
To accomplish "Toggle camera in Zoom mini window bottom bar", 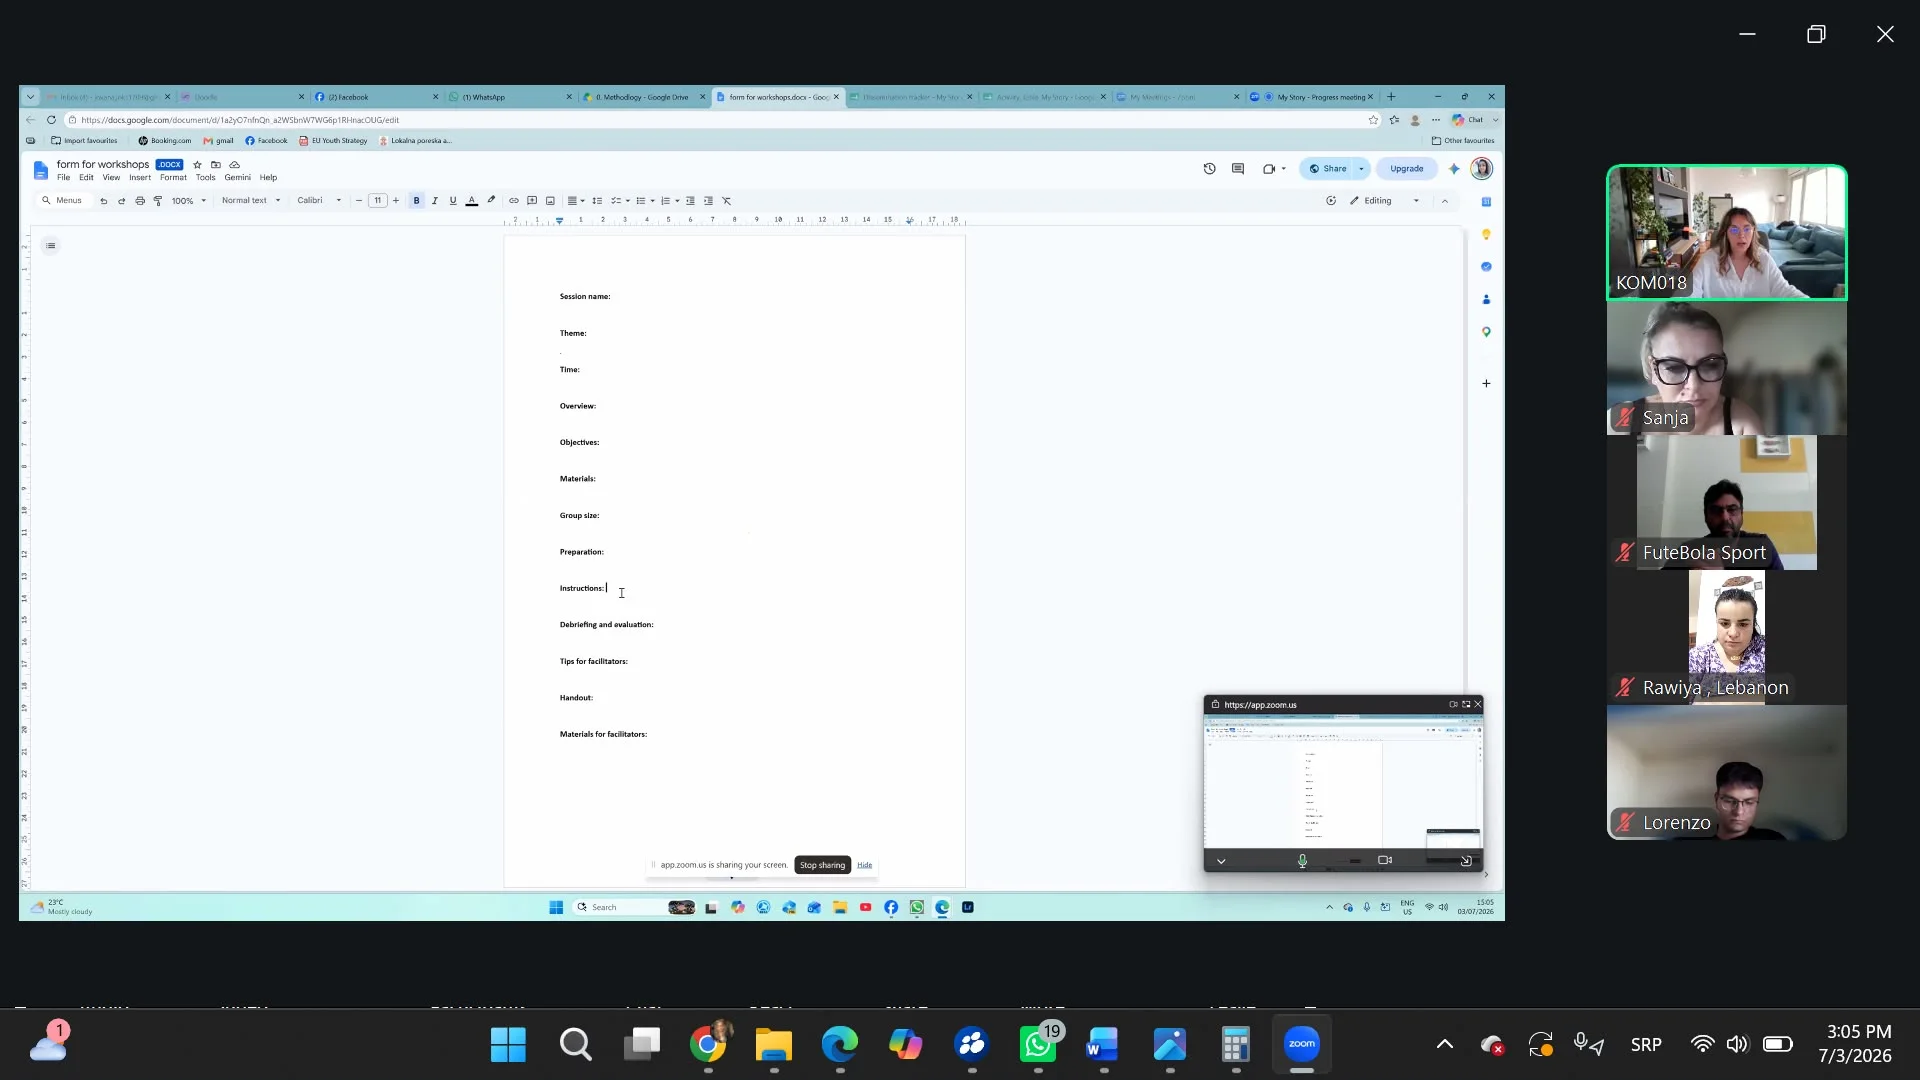I will [x=1385, y=860].
